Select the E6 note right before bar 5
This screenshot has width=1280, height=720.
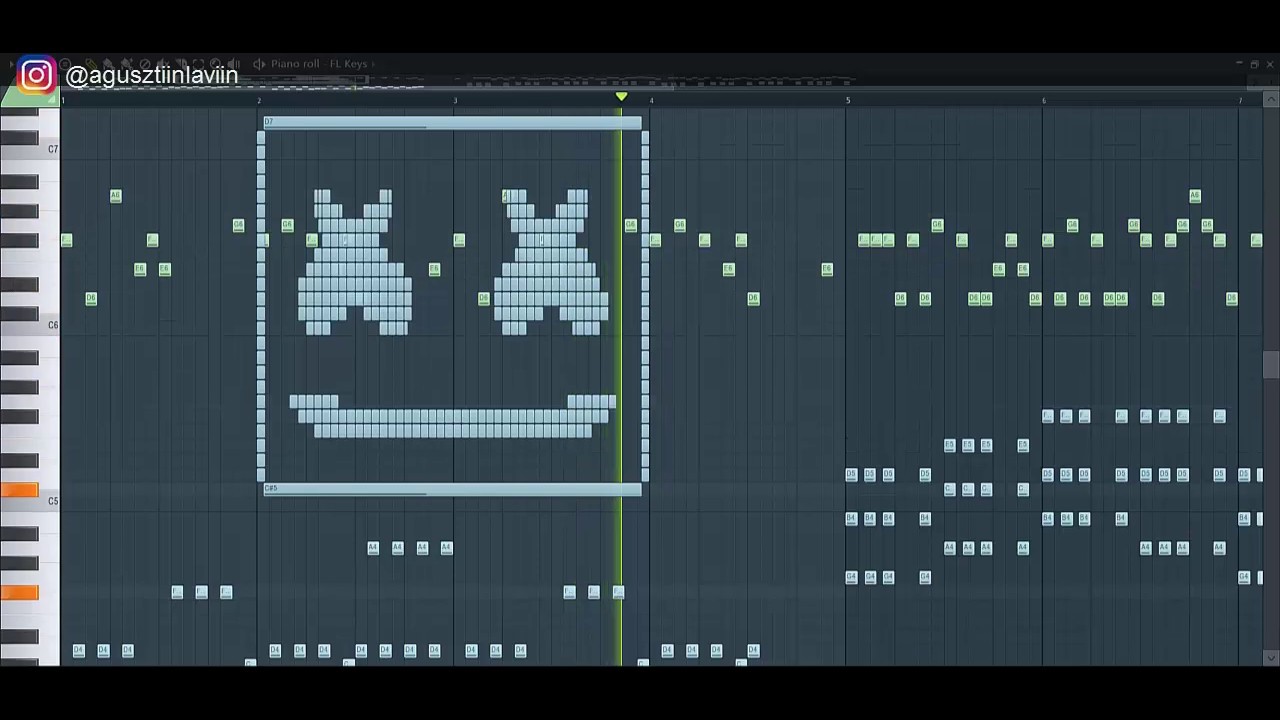point(827,269)
